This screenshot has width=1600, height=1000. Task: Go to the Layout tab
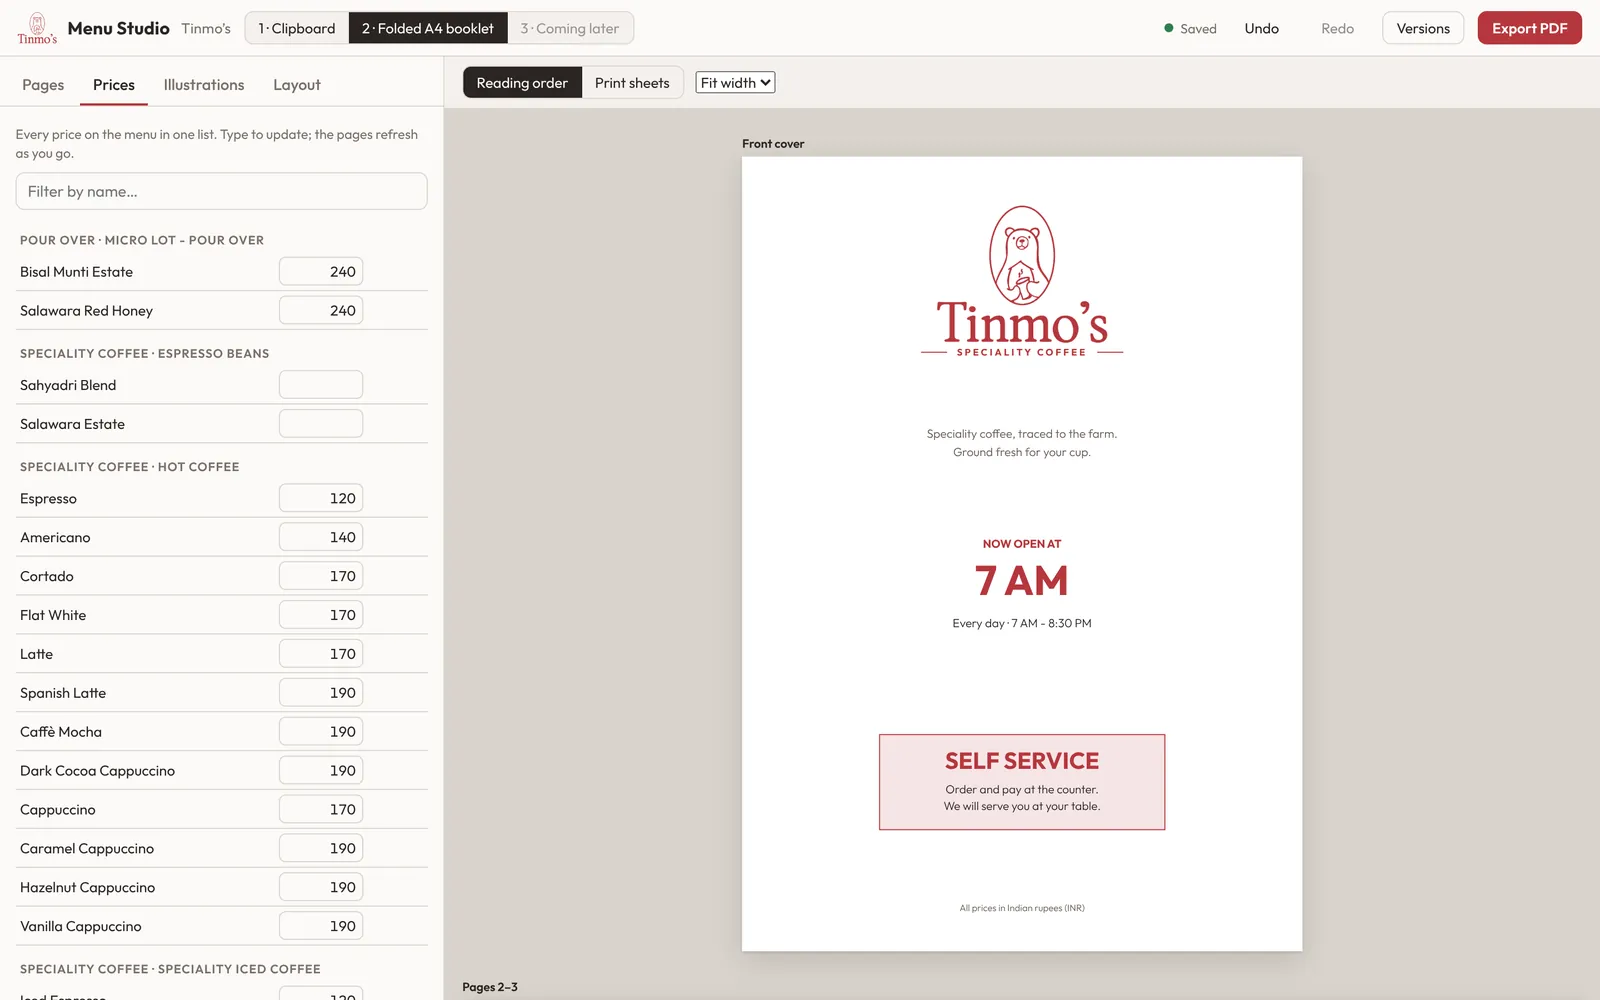point(297,85)
